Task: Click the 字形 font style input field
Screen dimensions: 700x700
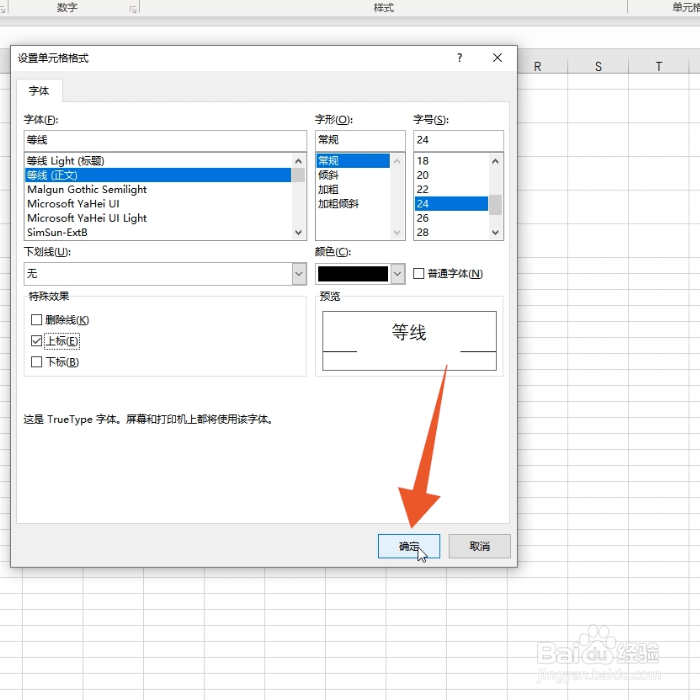Action: [x=360, y=140]
